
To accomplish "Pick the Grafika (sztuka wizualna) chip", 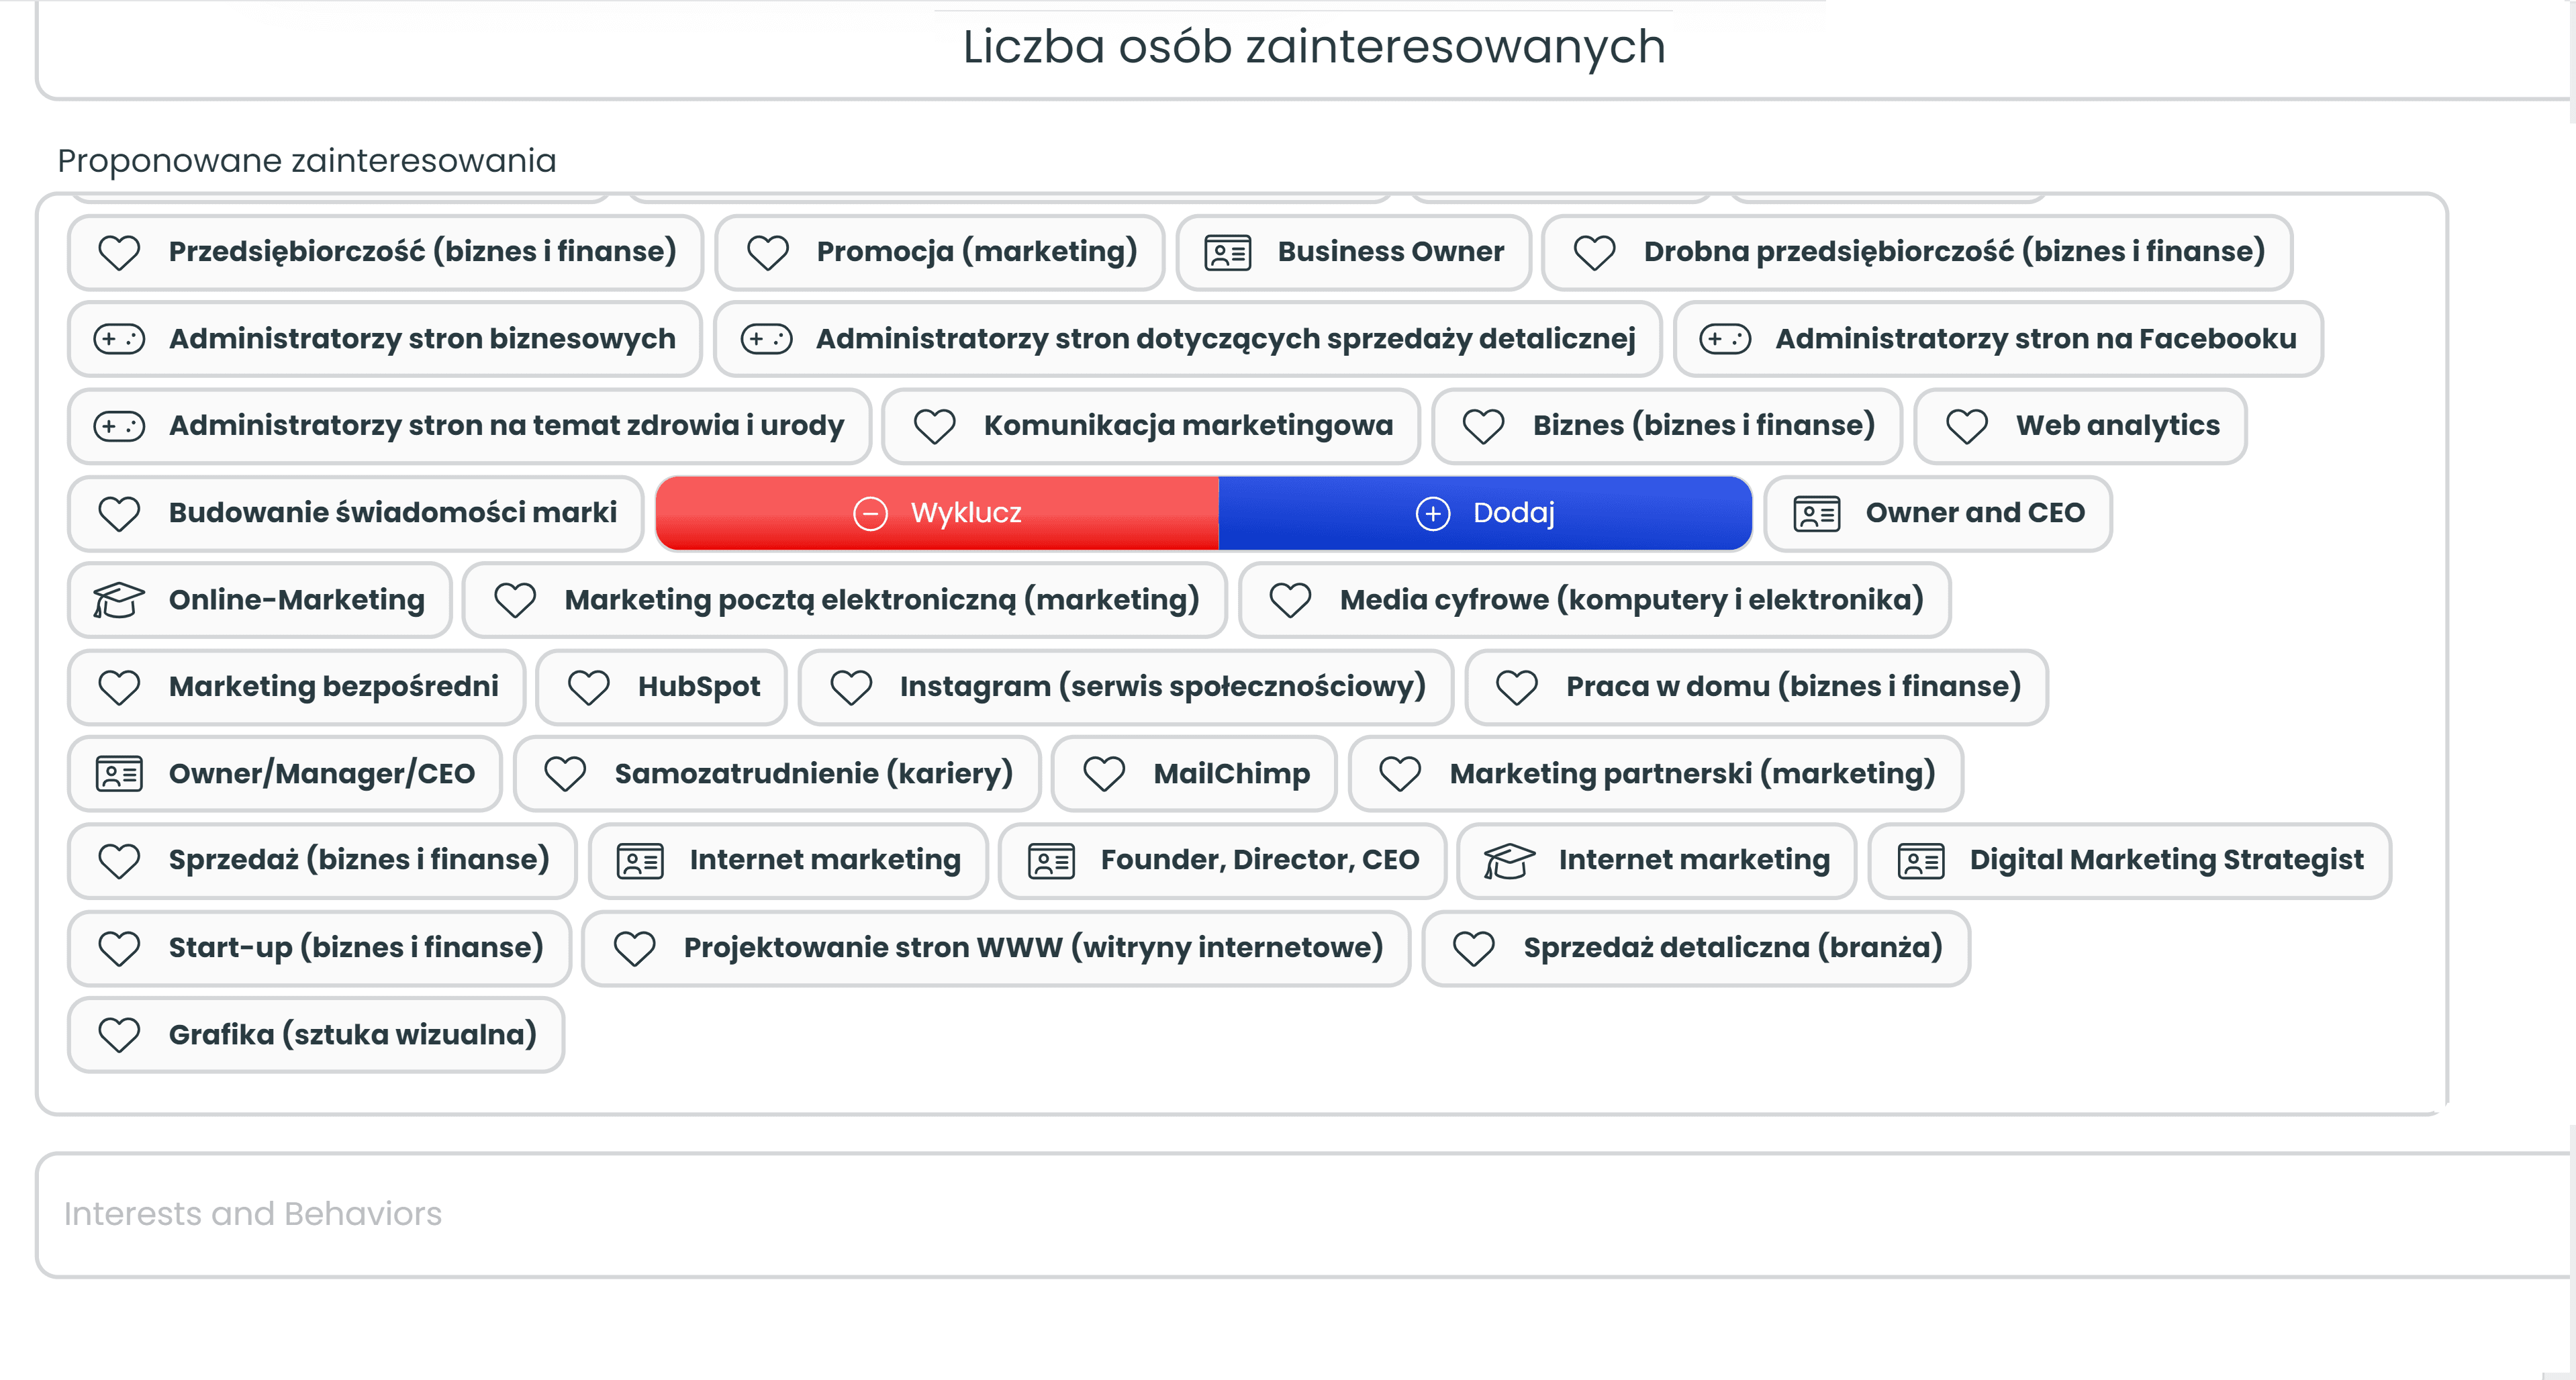I will 316,1035.
